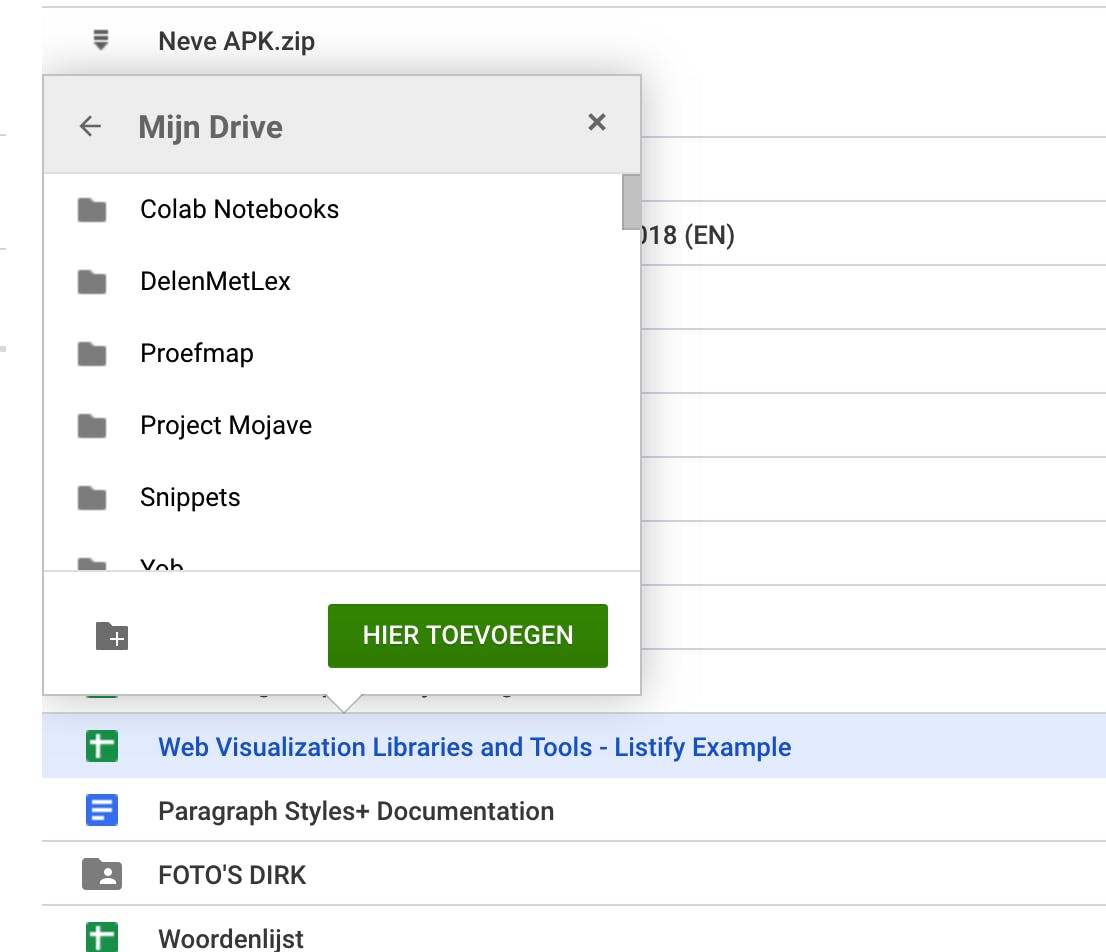Click the green Sheets icon for Woordenlijst
Image resolution: width=1106 pixels, height=952 pixels.
click(101, 938)
